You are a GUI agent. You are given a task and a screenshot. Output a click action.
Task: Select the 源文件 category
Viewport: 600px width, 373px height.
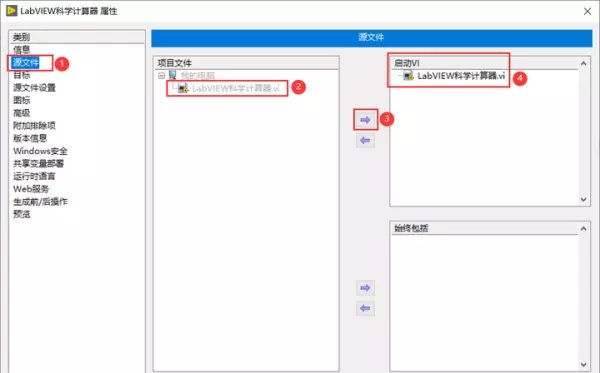[x=26, y=62]
